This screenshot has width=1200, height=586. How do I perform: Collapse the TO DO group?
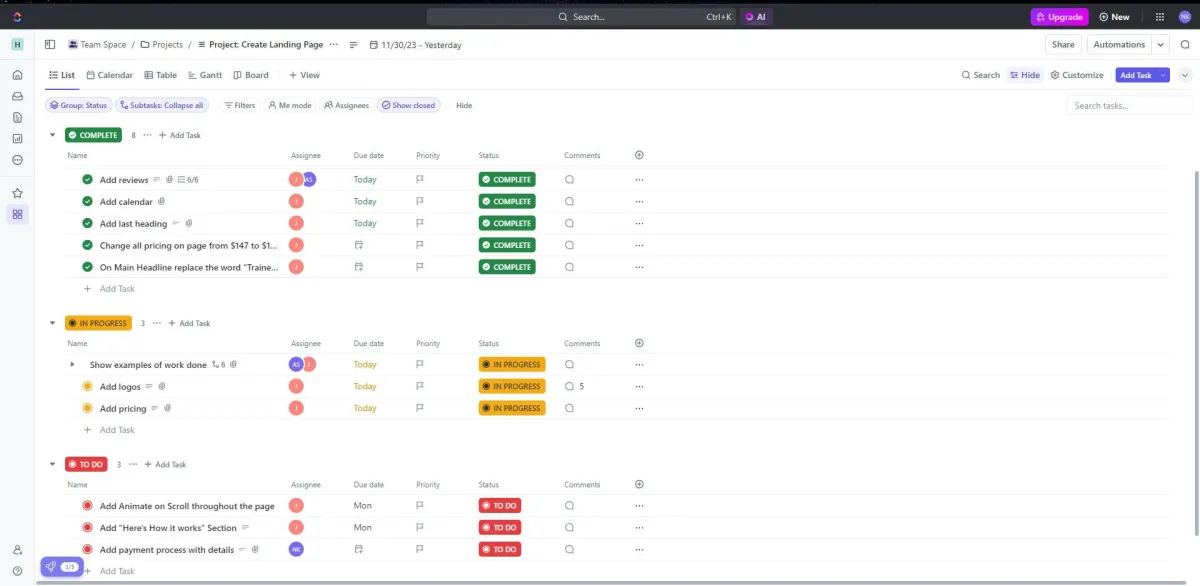click(53, 464)
